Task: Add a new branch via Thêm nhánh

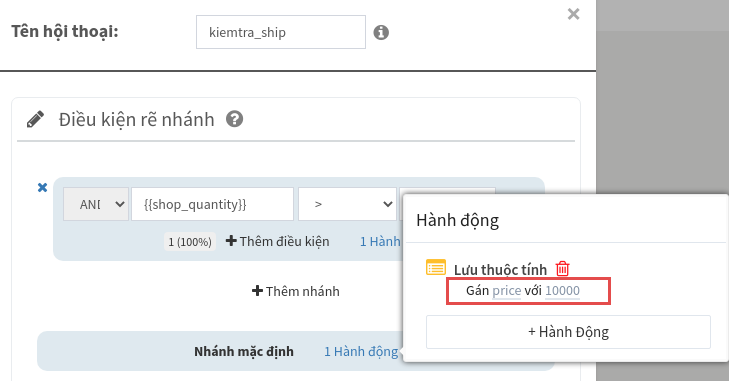Action: pyautogui.click(x=296, y=291)
